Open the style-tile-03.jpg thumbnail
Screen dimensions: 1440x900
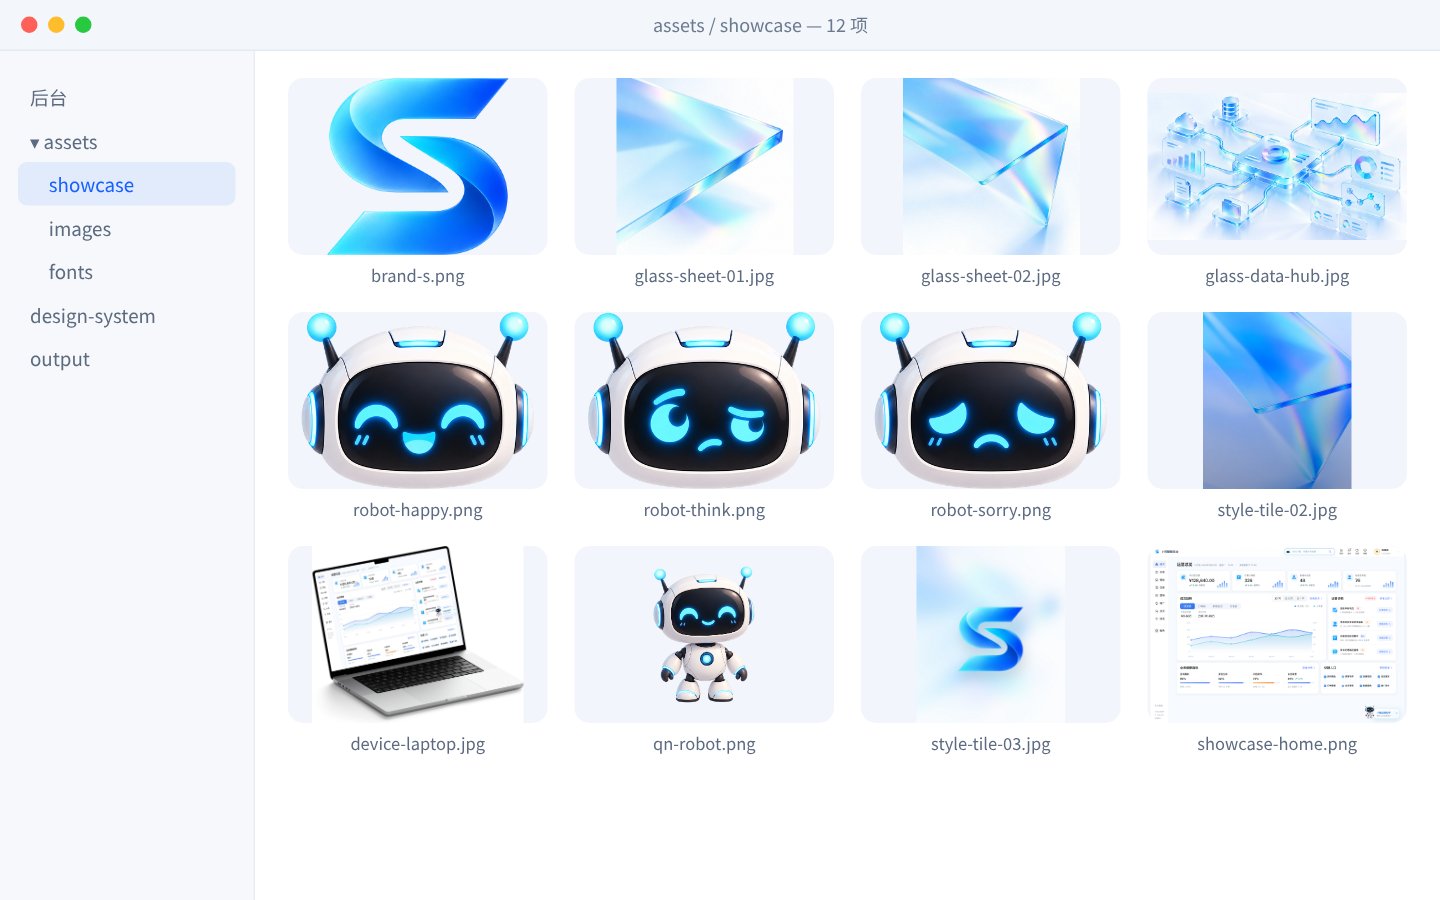(x=990, y=634)
